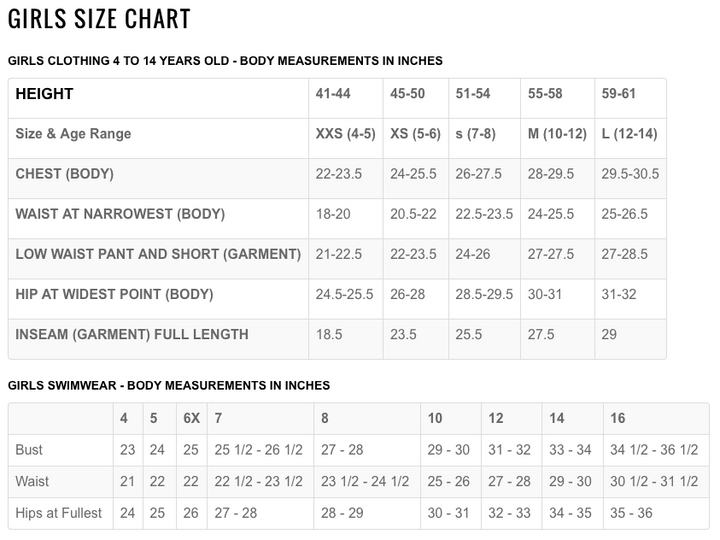This screenshot has height=540, width=720.
Task: Select the XXS (4-5) size header
Action: (345, 134)
